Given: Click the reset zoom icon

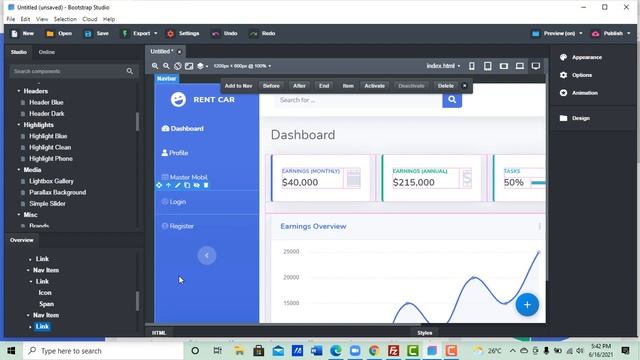Looking at the screenshot, I should 178,66.
